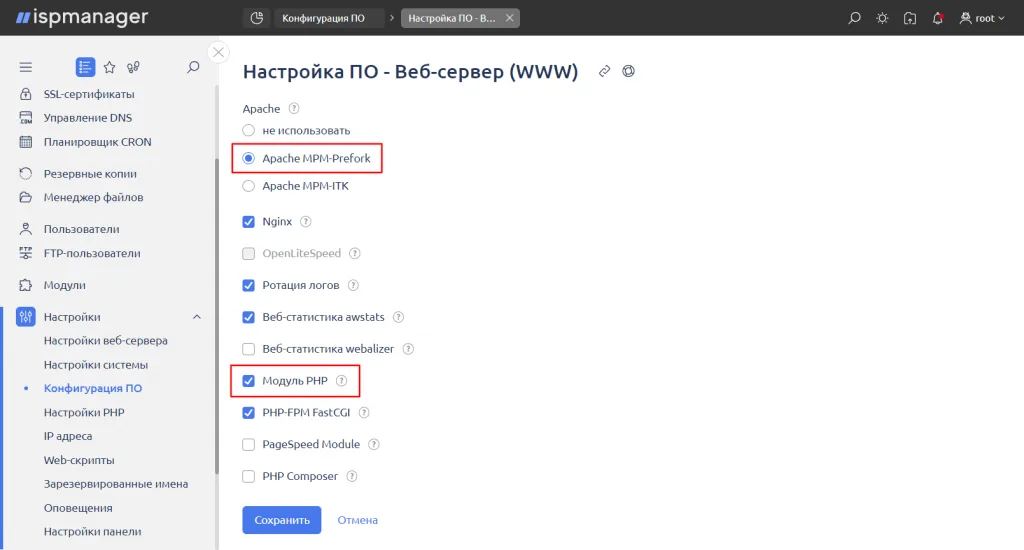Go to Оповещения
The width and height of the screenshot is (1024, 550).
pyautogui.click(x=78, y=508)
